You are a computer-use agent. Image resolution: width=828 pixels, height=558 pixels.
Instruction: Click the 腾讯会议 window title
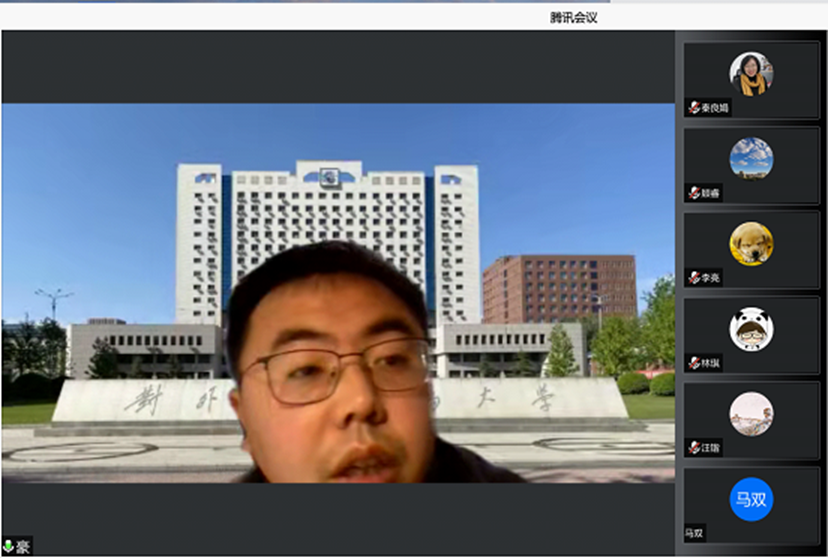click(x=573, y=17)
